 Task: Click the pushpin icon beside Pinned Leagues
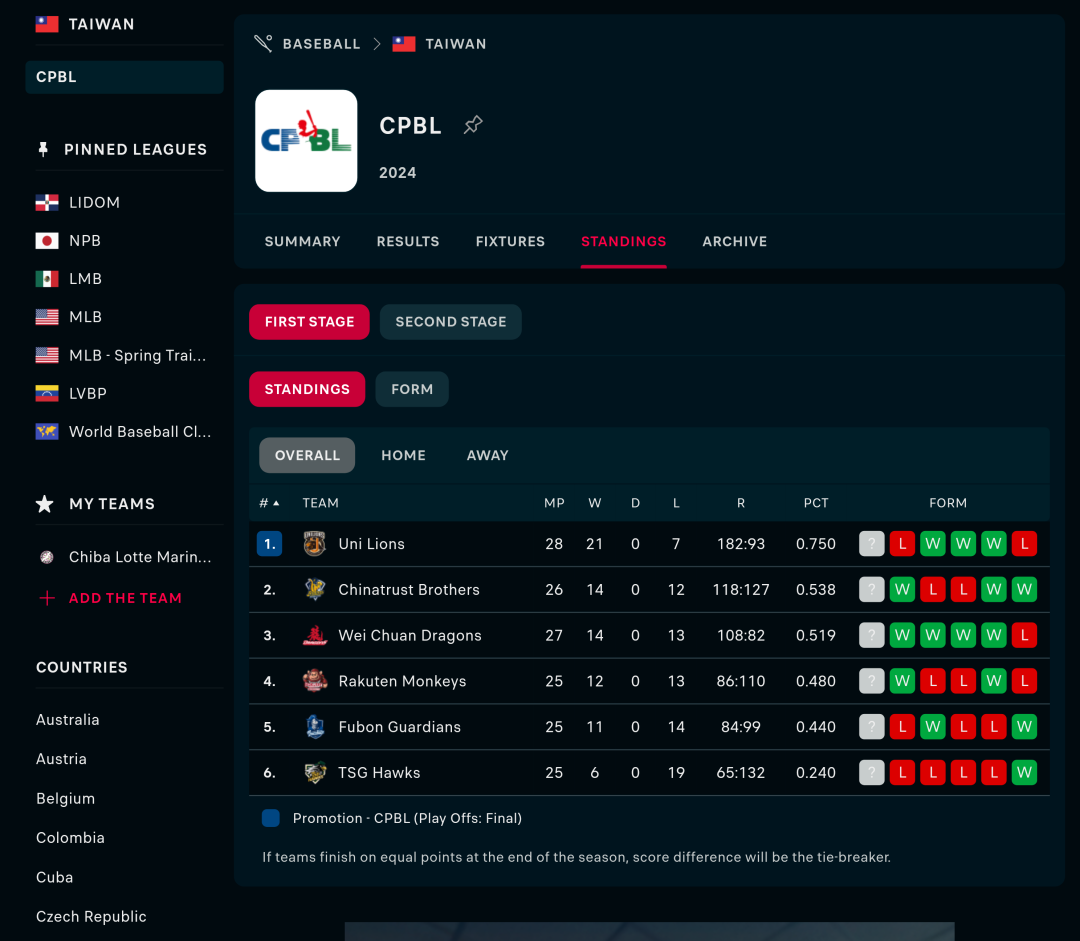point(43,149)
